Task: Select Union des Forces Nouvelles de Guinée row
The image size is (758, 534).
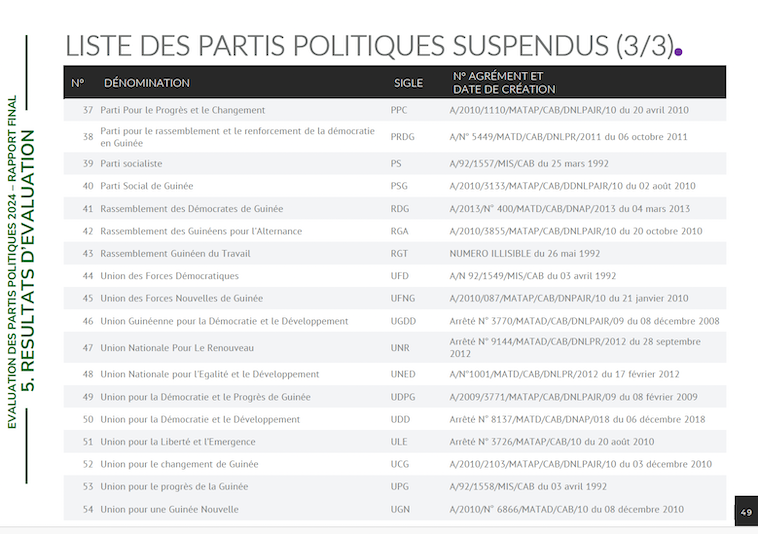Action: (180, 298)
